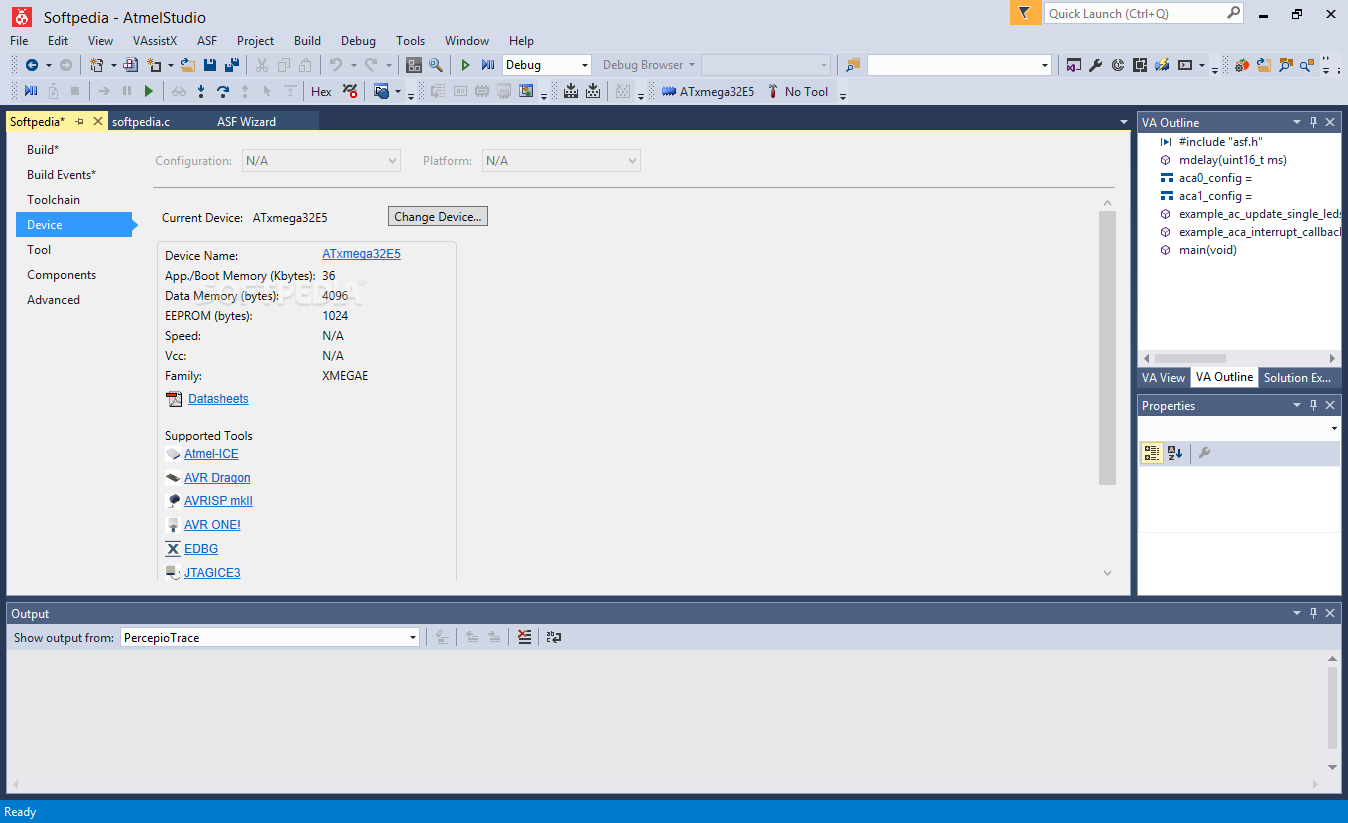Screen dimensions: 1348x823
Task: Pin the Softpedia* project tab
Action: click(x=80, y=121)
